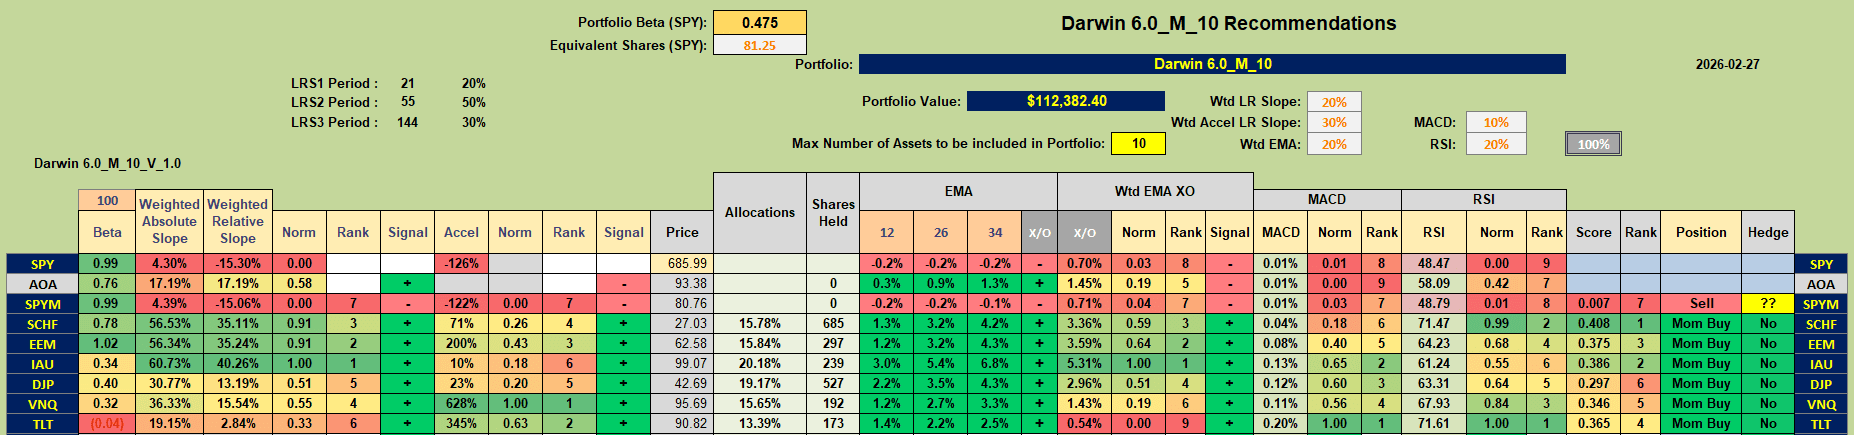This screenshot has width=1854, height=435.
Task: Select the TLT beta cell (0.04)
Action: [107, 423]
